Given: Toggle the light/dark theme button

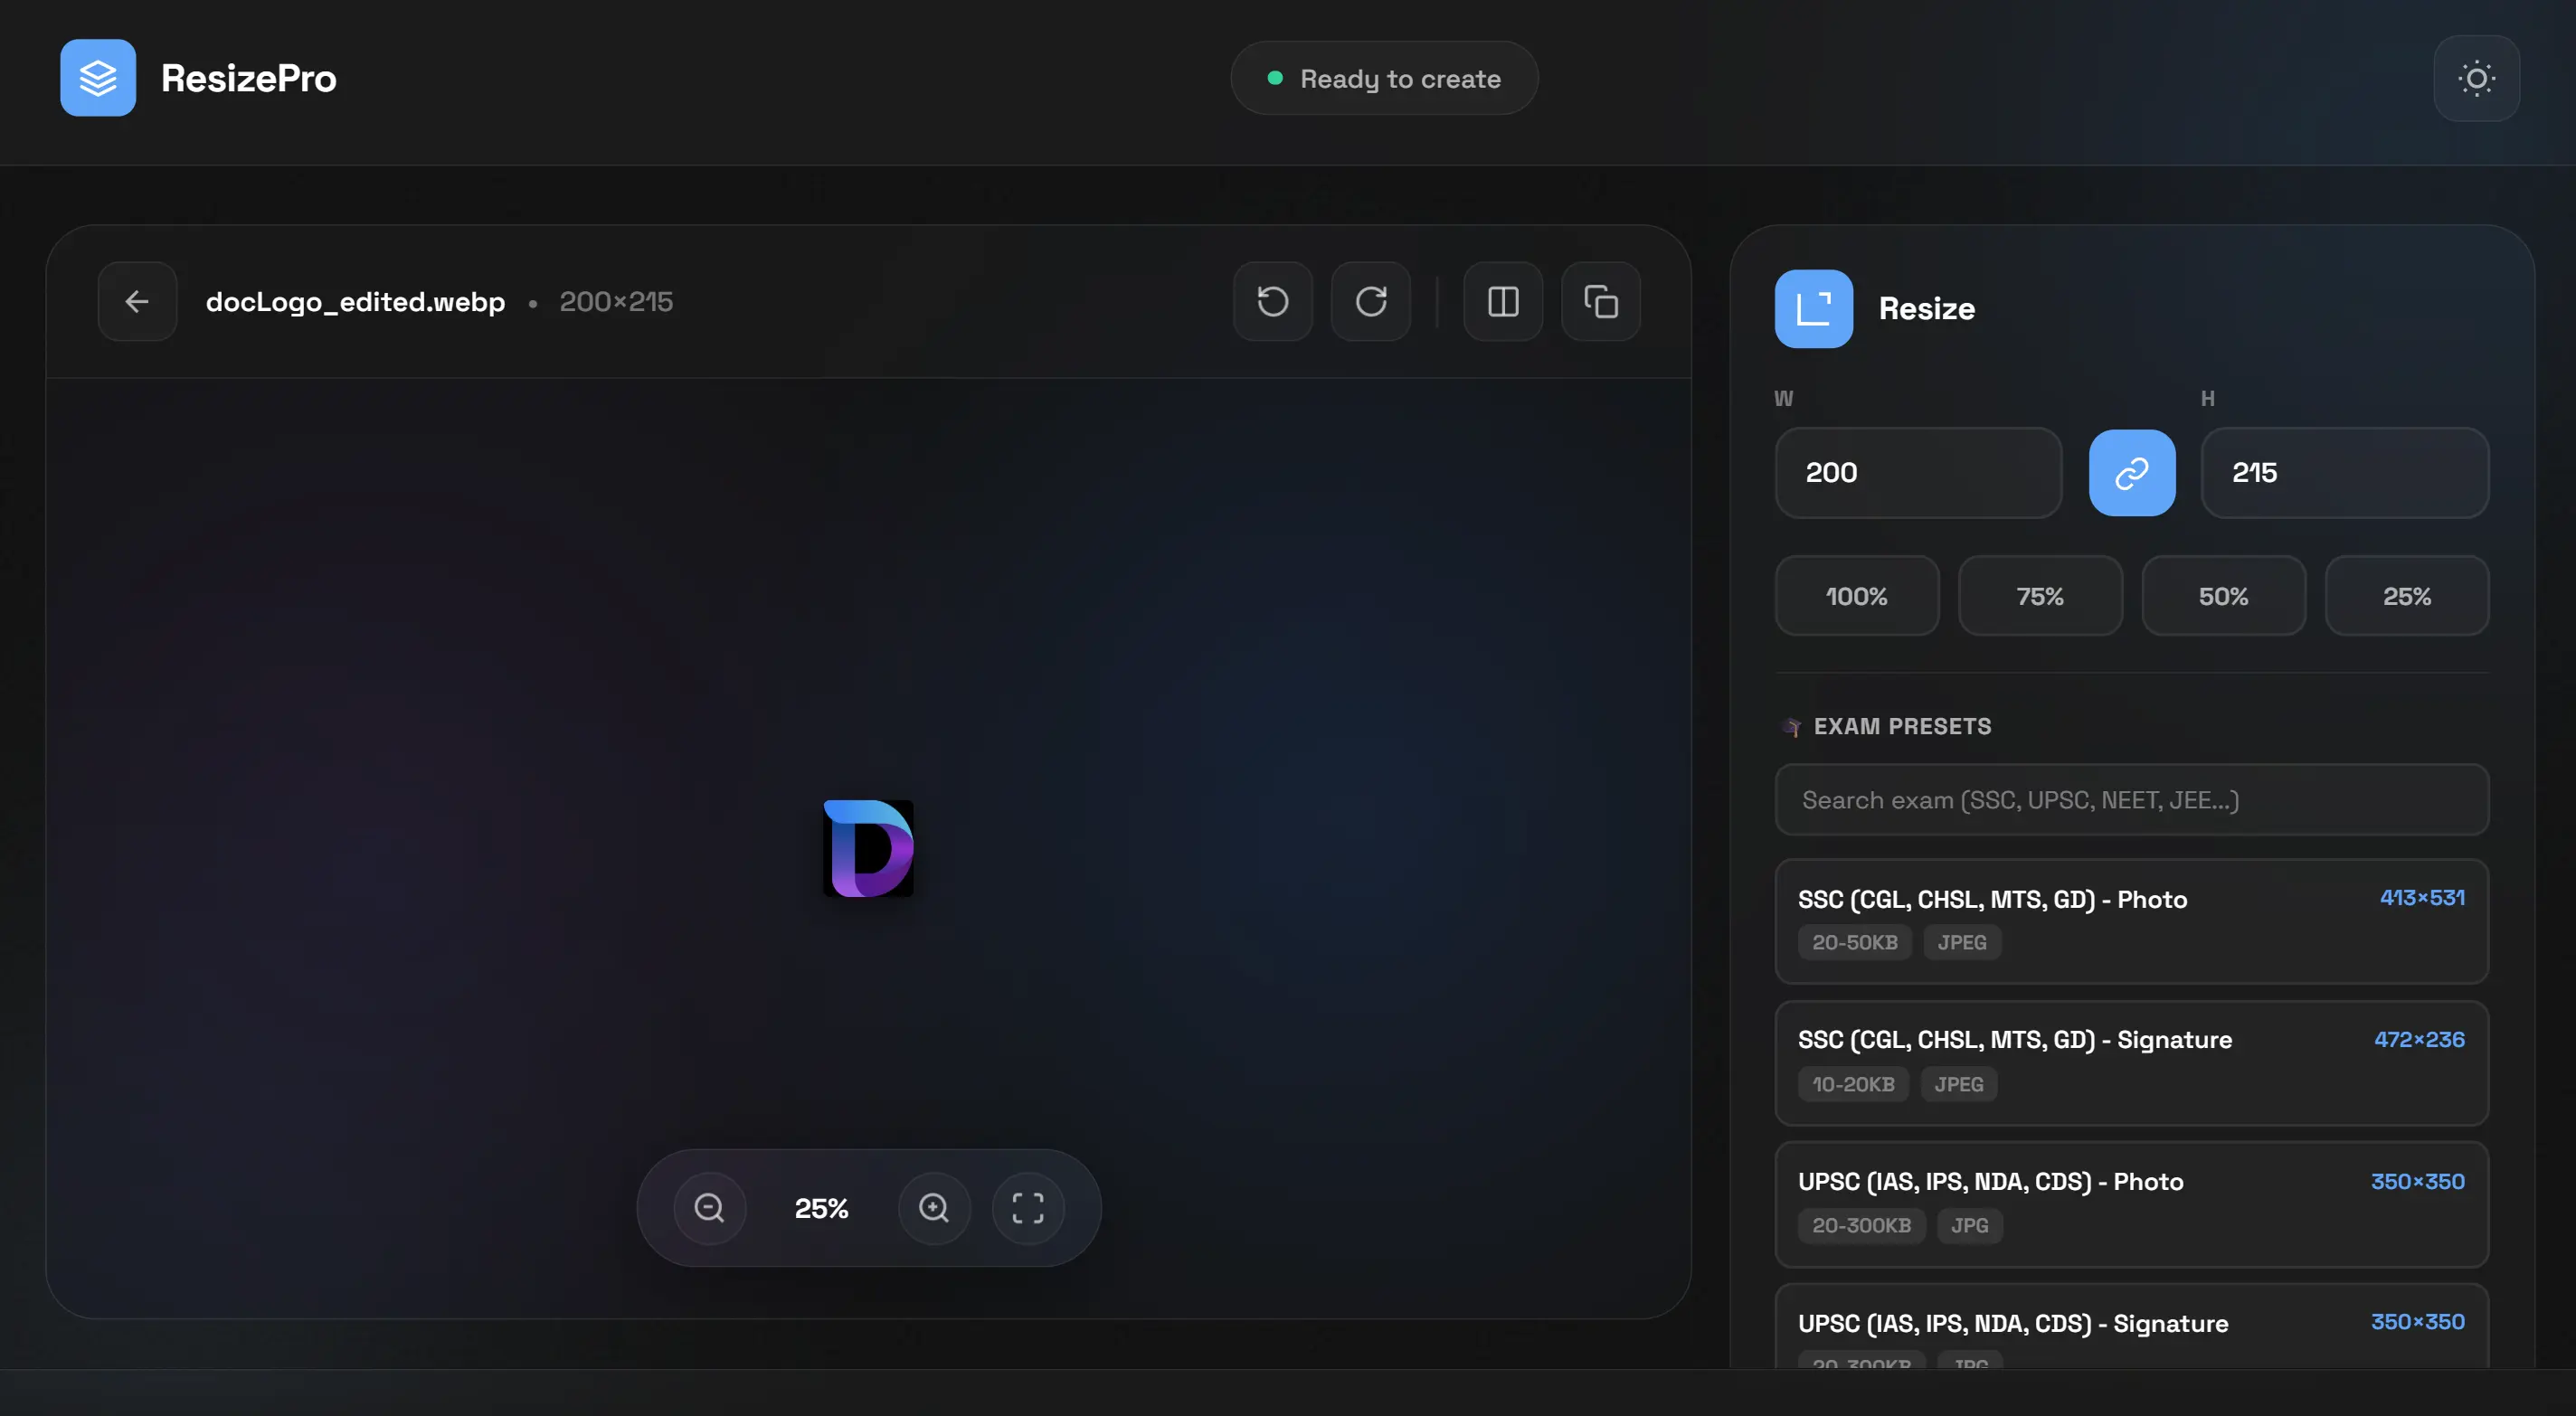Looking at the screenshot, I should click(2475, 78).
